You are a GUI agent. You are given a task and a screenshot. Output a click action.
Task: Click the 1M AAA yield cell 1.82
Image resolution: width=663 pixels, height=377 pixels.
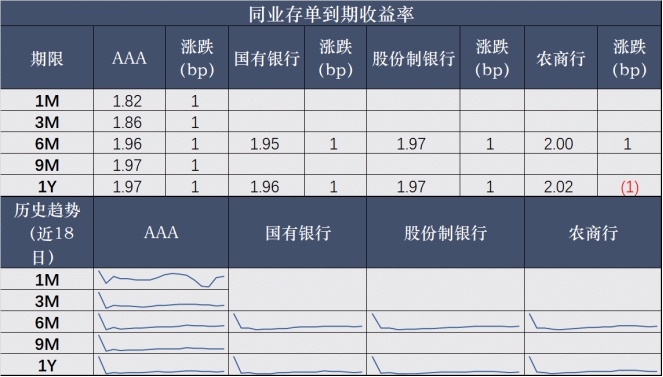tap(128, 101)
